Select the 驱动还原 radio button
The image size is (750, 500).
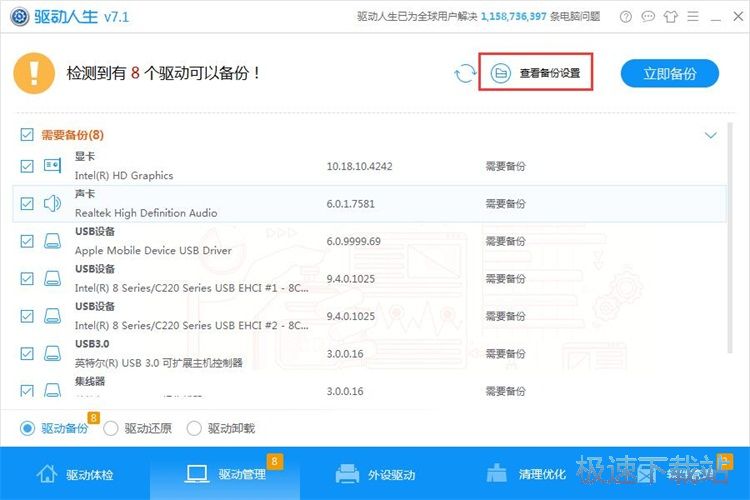(110, 428)
